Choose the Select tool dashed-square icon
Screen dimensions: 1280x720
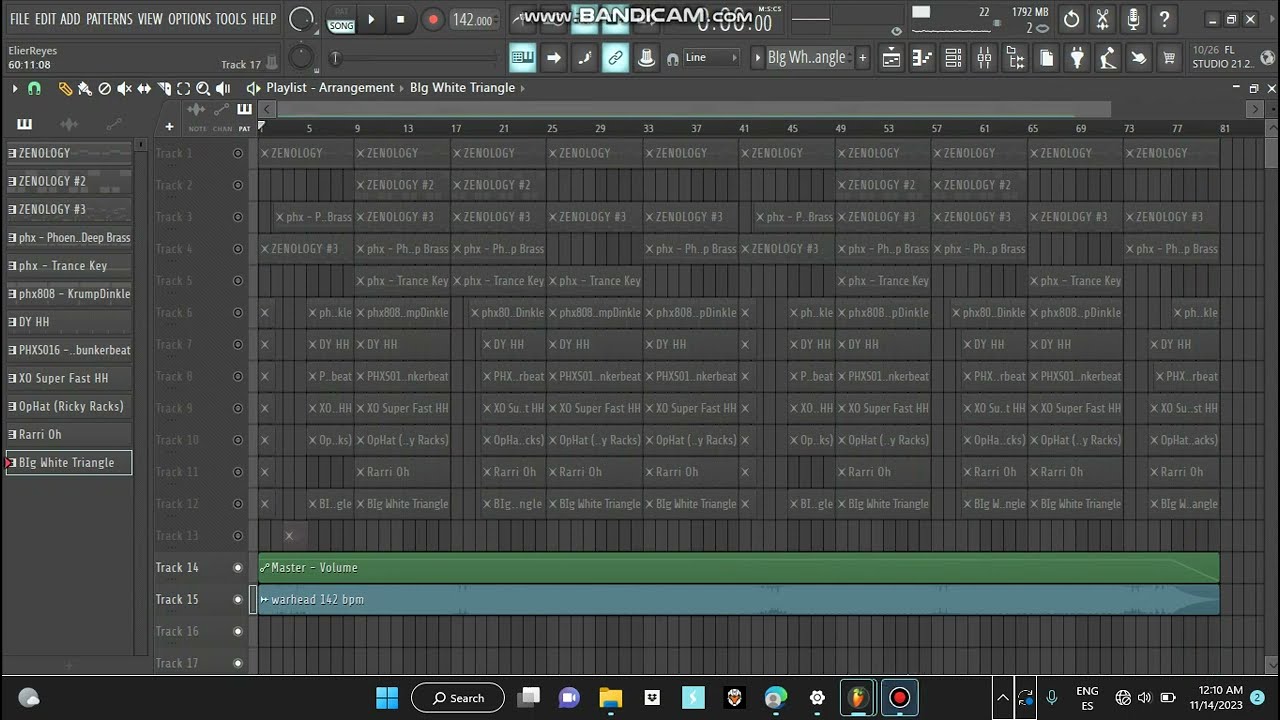point(184,88)
